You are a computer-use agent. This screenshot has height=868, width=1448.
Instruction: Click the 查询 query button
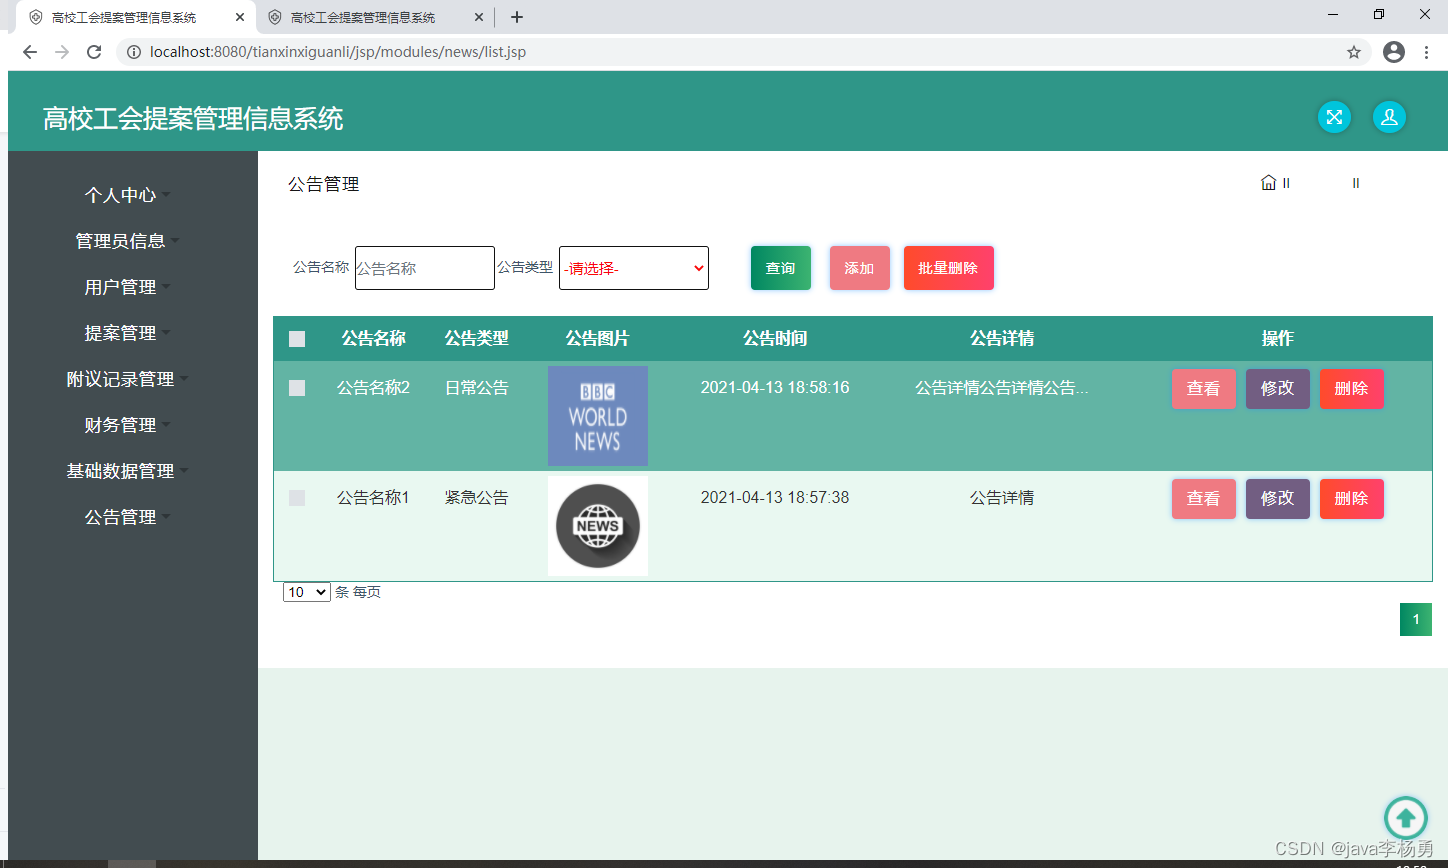click(780, 267)
